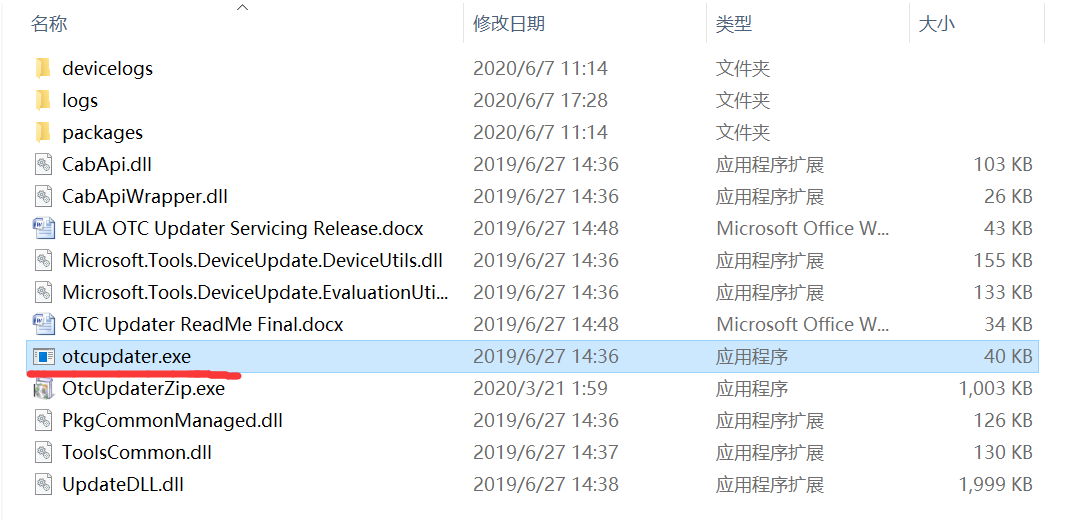Click the OTC Updater ReadMe document icon
Image resolution: width=1086 pixels, height=520 pixels.
coord(43,324)
